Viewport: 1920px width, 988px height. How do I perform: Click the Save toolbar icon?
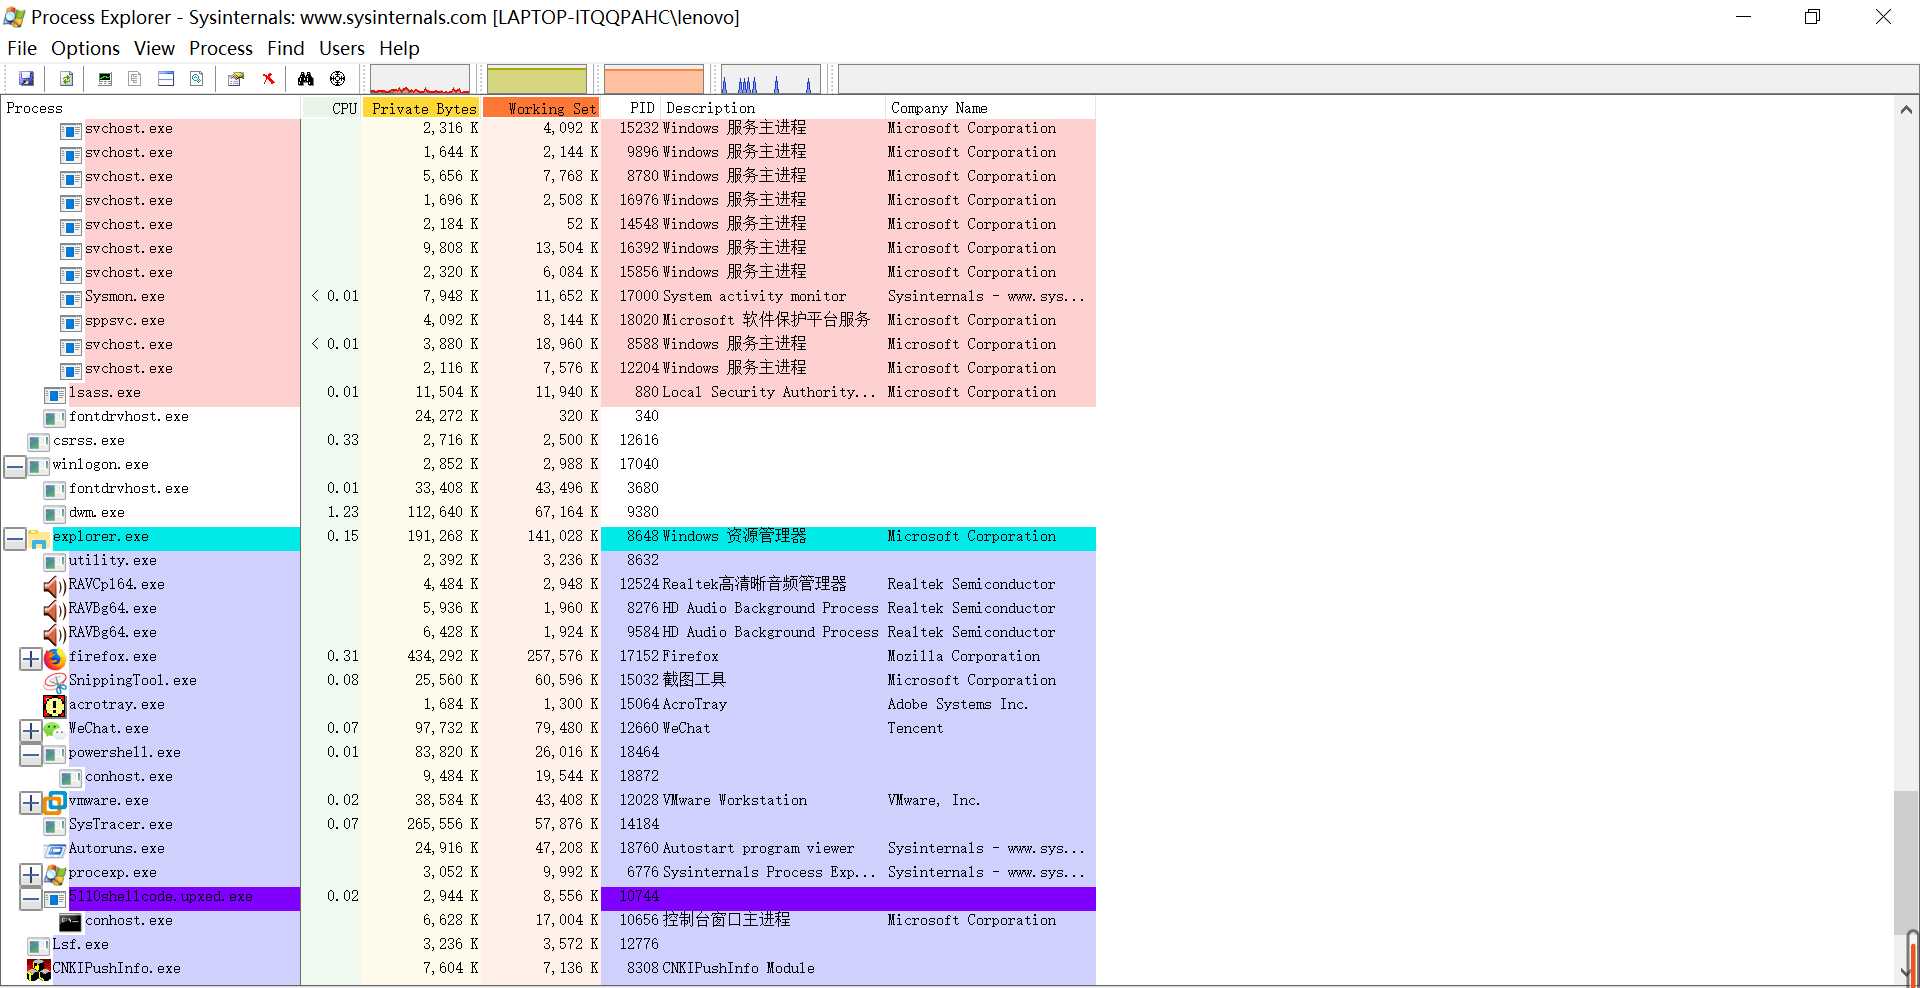click(x=27, y=79)
